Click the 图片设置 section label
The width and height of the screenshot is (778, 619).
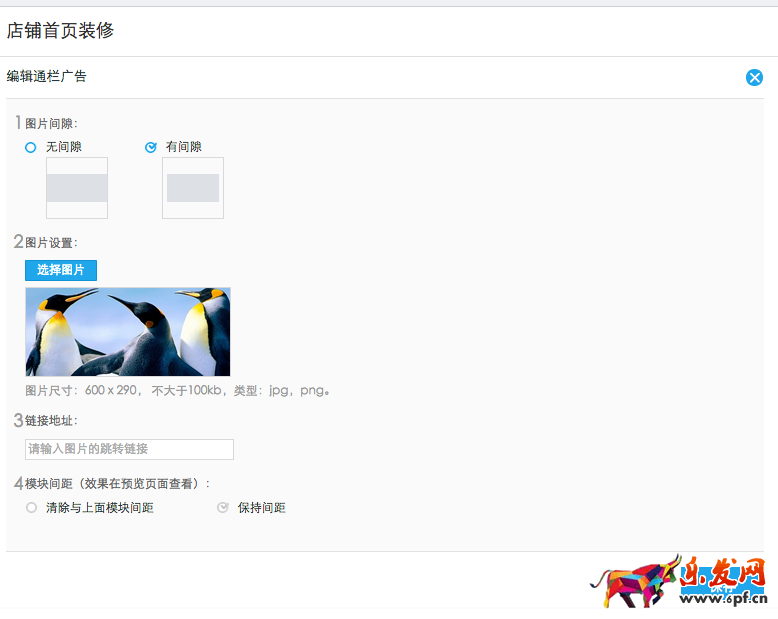point(51,243)
